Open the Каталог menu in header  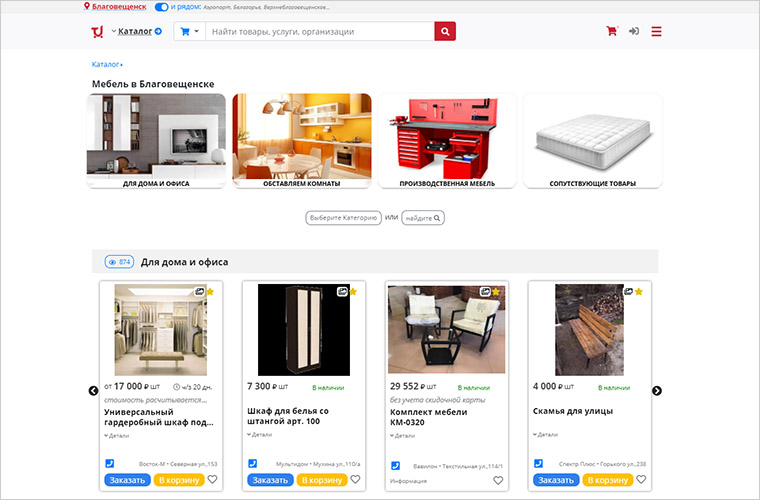point(139,31)
